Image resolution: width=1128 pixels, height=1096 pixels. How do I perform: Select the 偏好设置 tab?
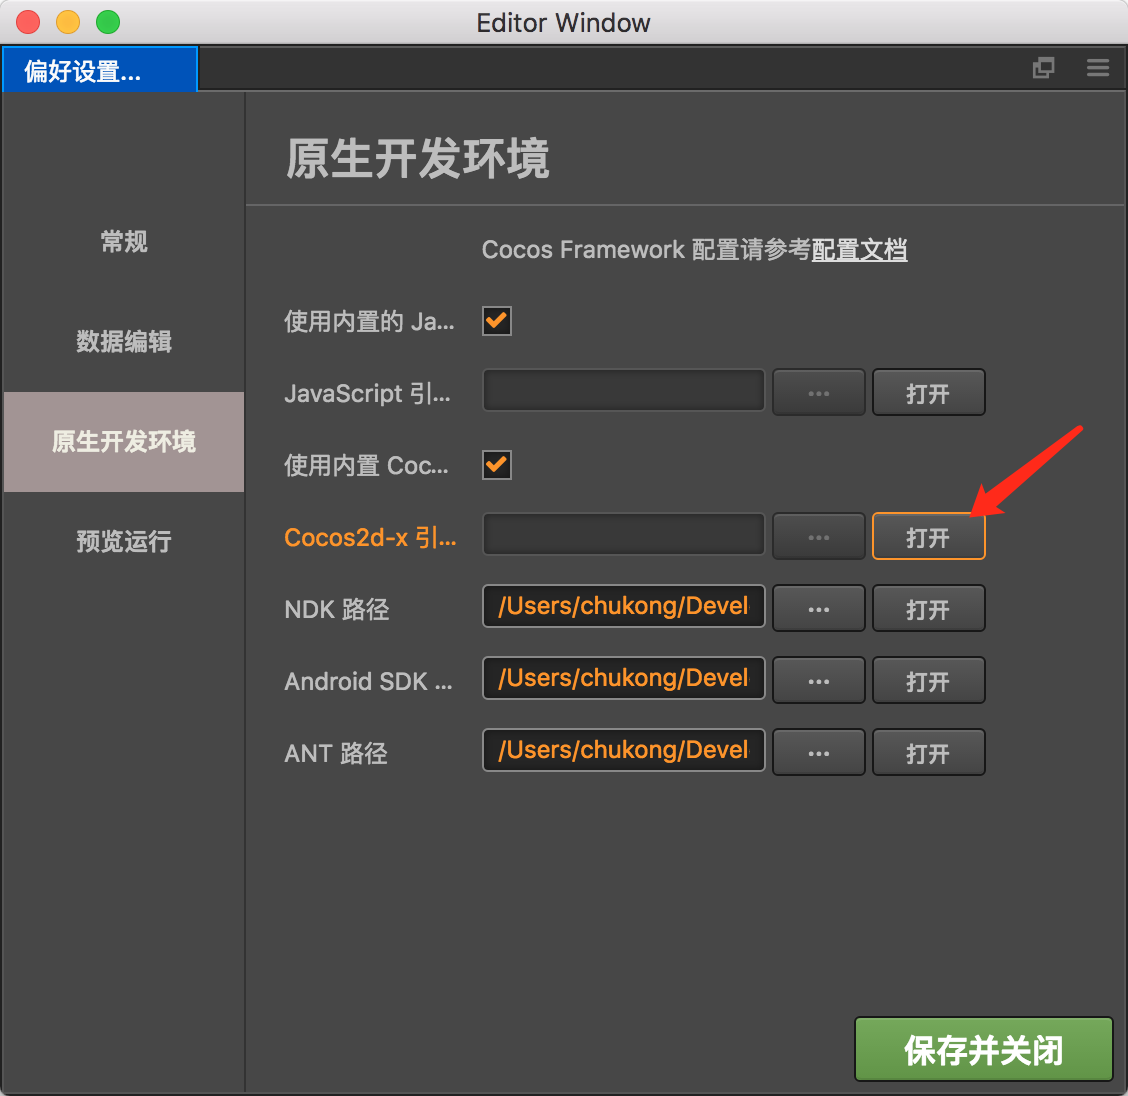pos(100,70)
